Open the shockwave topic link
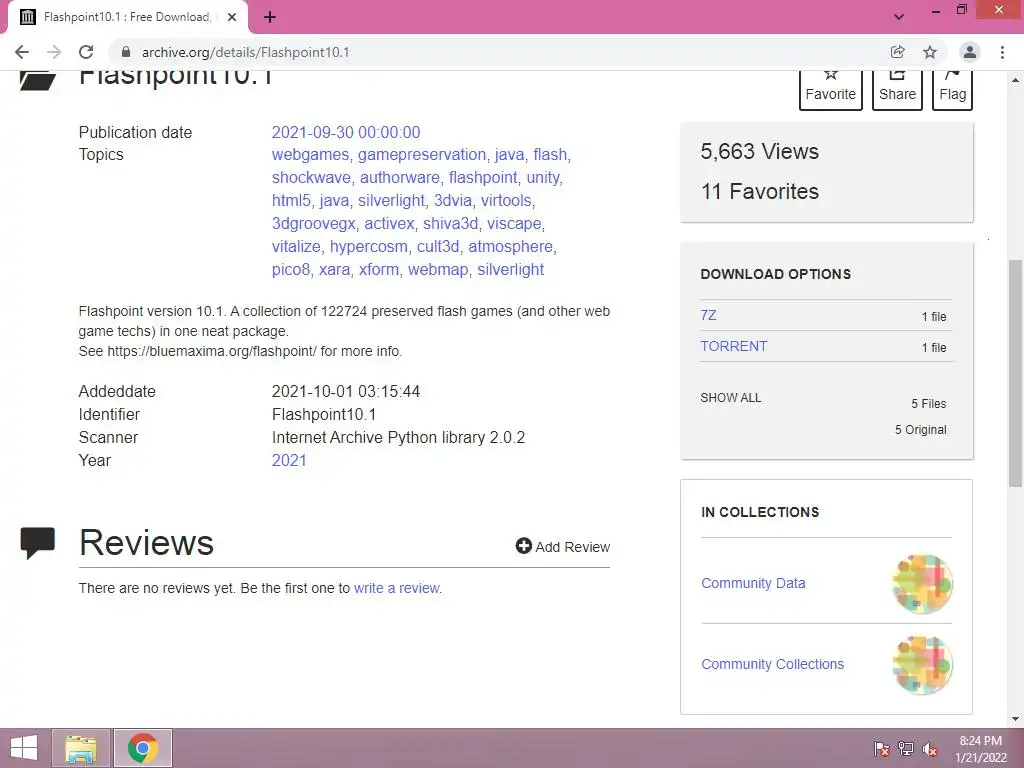Viewport: 1024px width, 768px height. click(311, 178)
